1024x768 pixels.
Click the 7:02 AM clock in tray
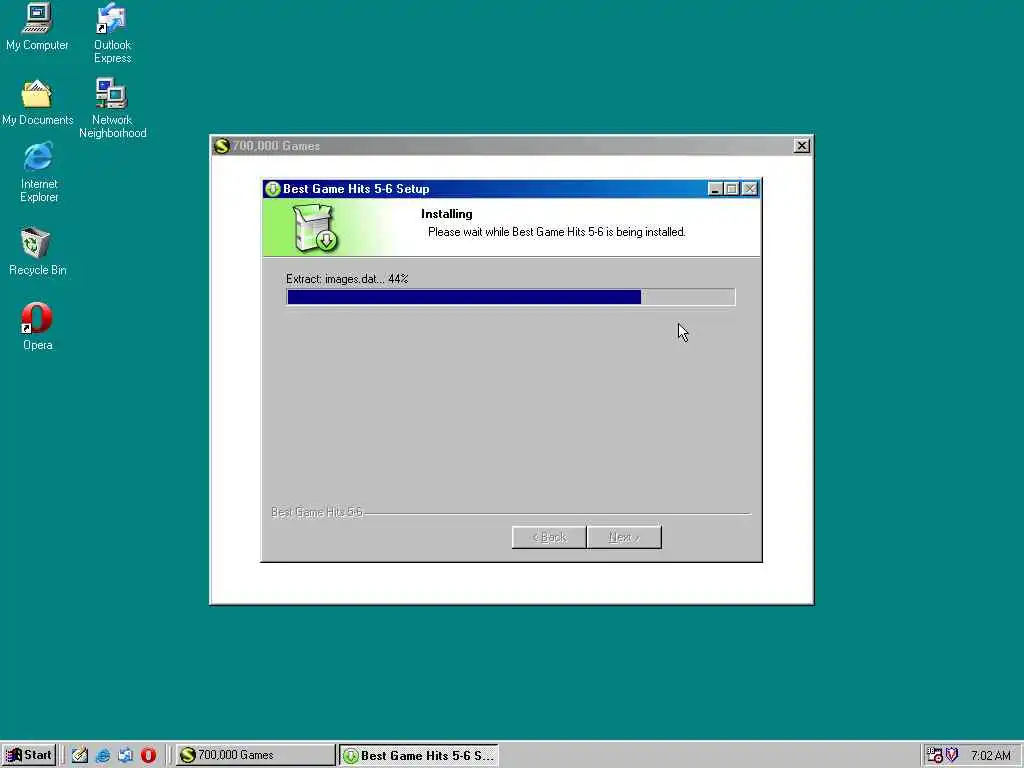[991, 756]
